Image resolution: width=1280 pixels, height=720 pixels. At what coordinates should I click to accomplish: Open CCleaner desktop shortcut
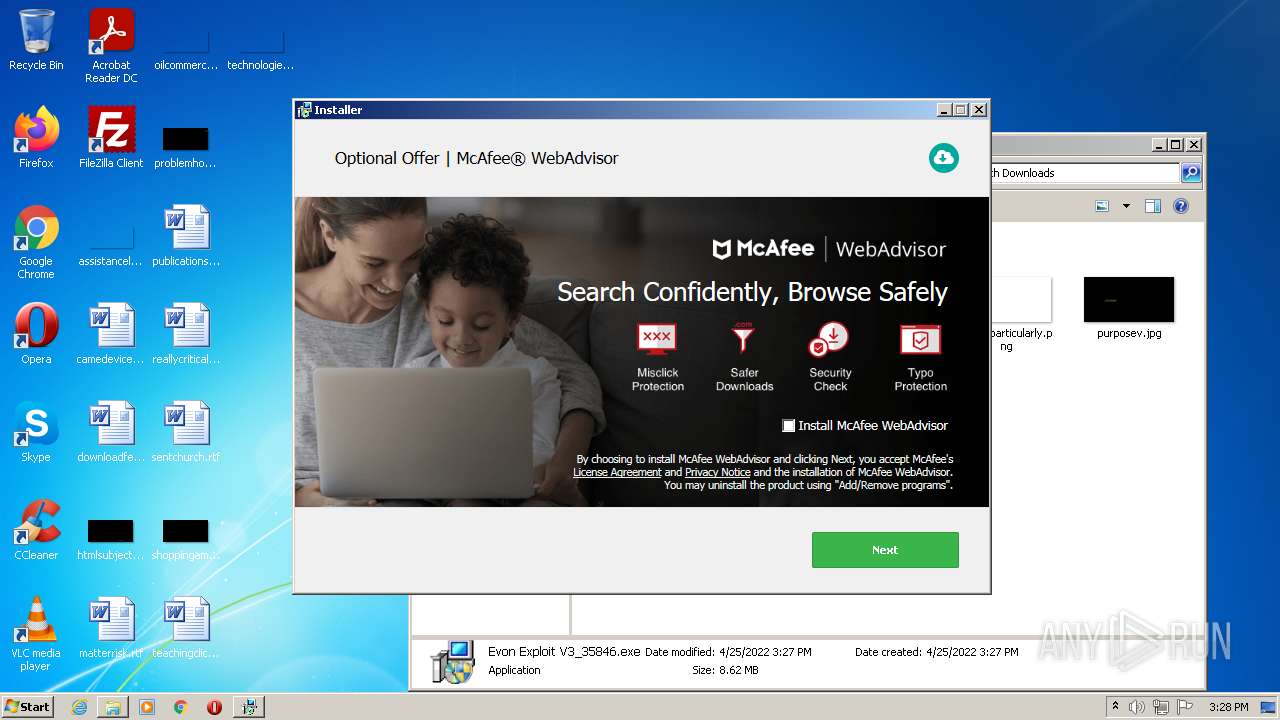point(36,529)
